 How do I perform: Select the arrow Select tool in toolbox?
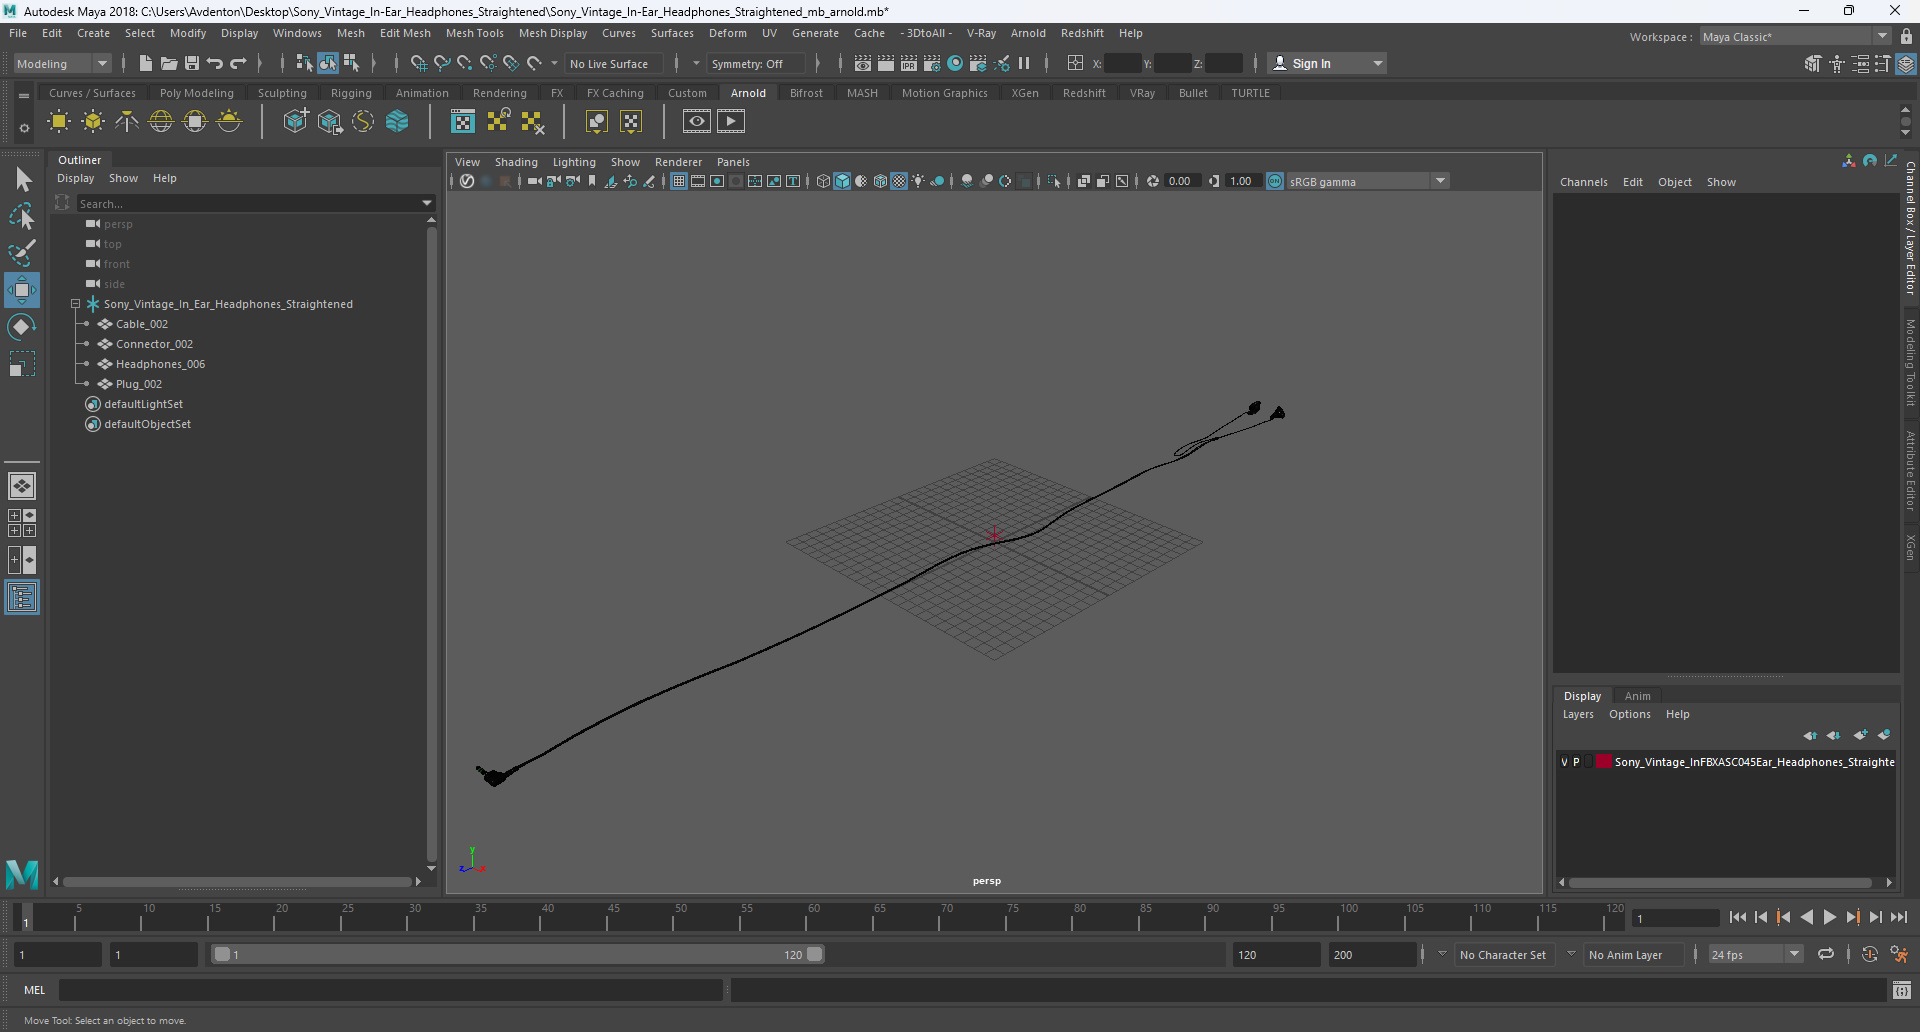click(x=23, y=180)
